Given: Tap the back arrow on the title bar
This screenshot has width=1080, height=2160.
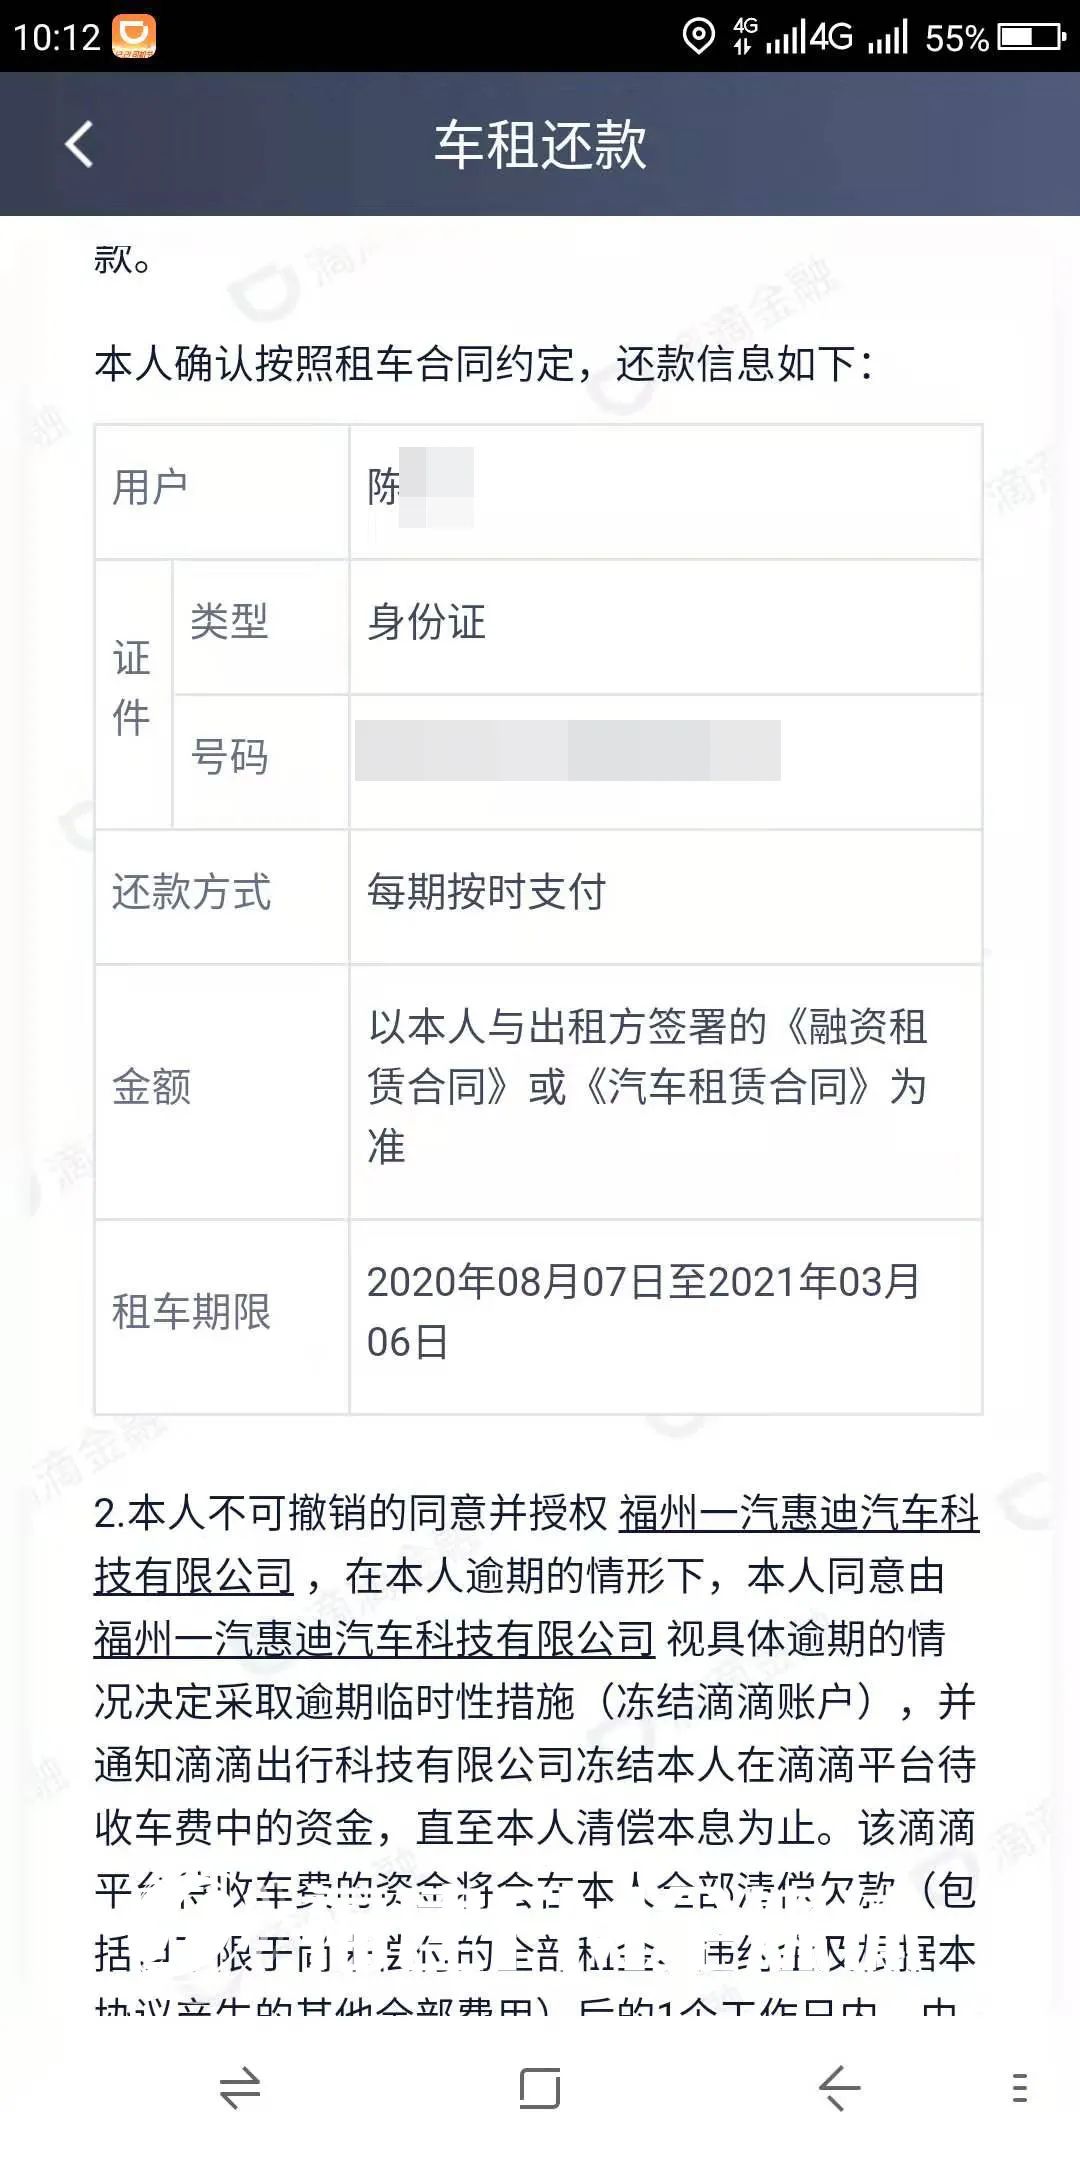Looking at the screenshot, I should pyautogui.click(x=78, y=146).
